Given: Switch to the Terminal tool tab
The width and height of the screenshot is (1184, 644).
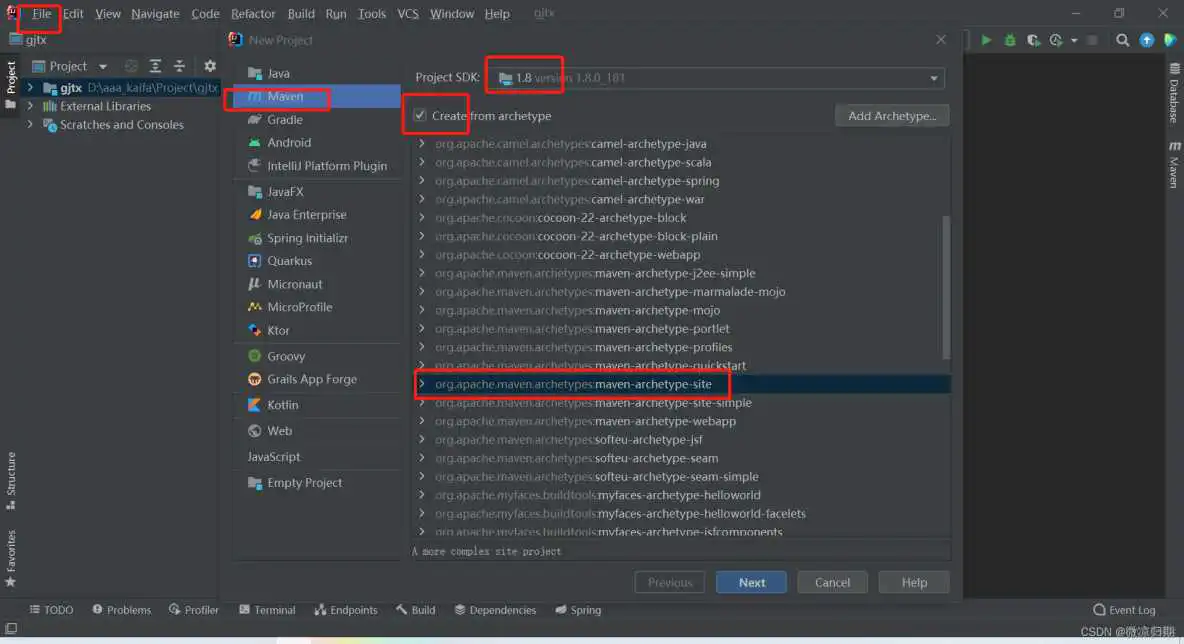Looking at the screenshot, I should point(267,610).
